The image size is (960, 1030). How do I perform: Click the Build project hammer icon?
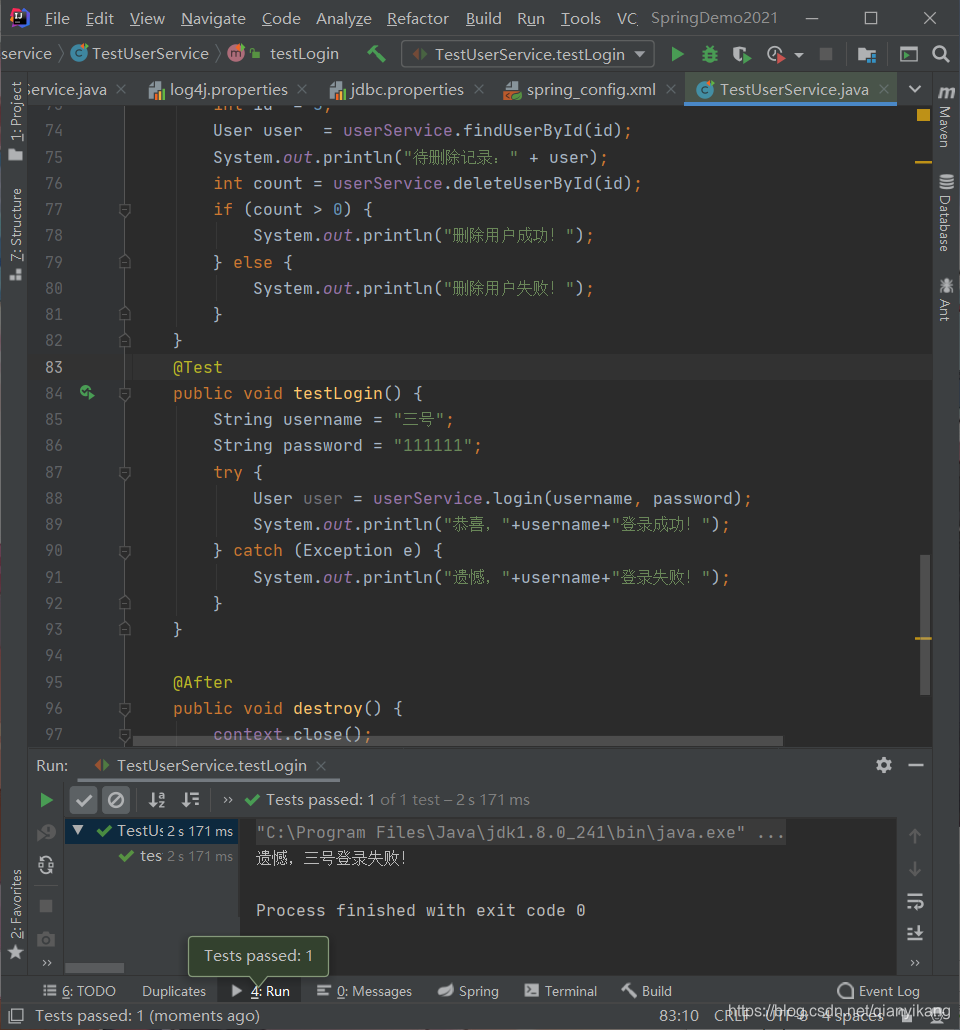click(377, 54)
